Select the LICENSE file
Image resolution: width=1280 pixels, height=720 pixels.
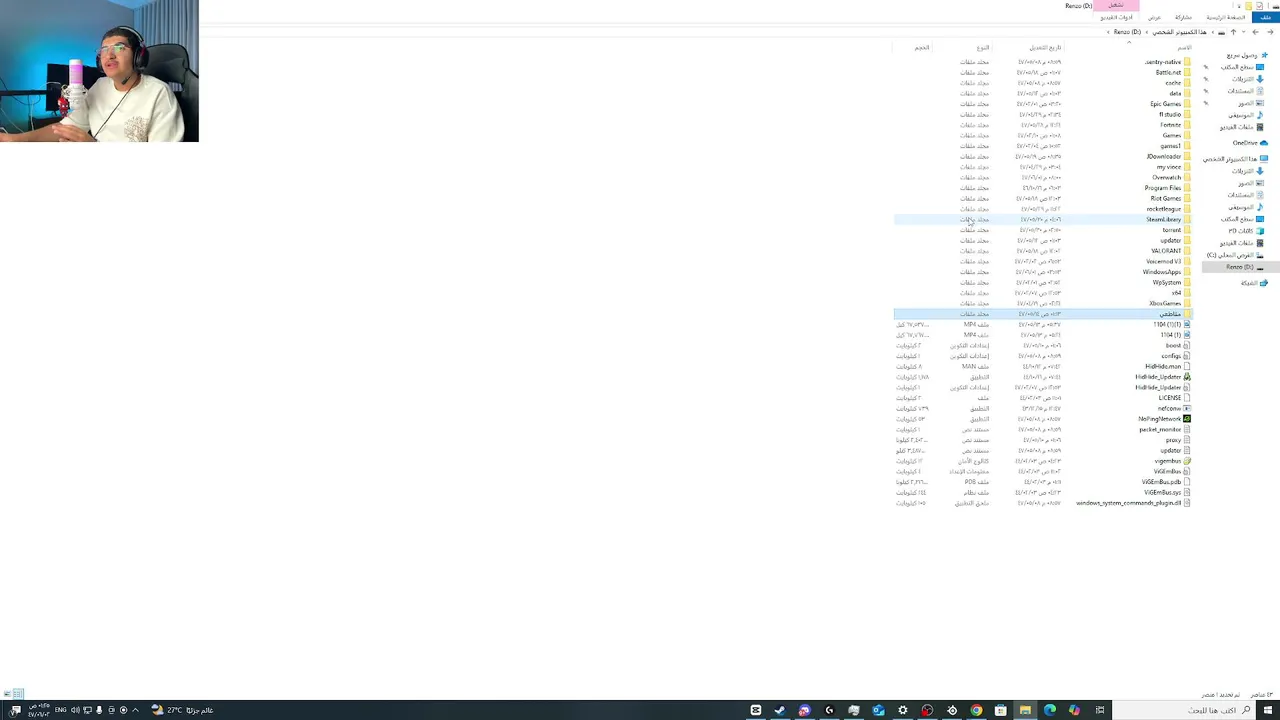coord(1170,398)
